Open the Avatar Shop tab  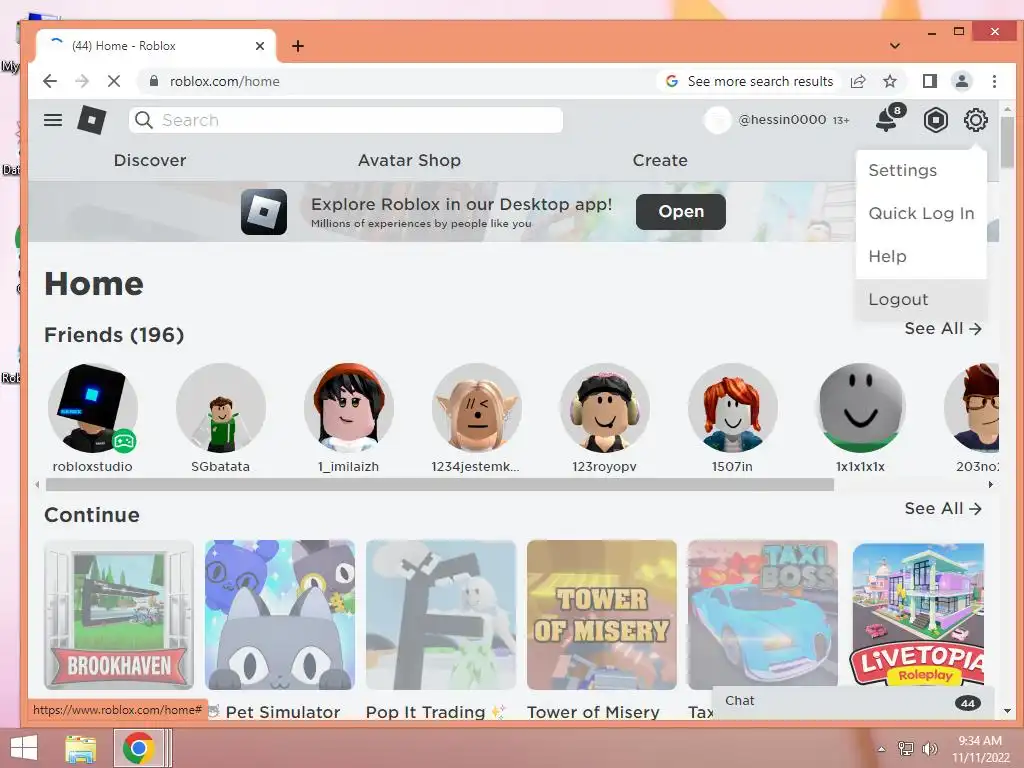tap(409, 161)
